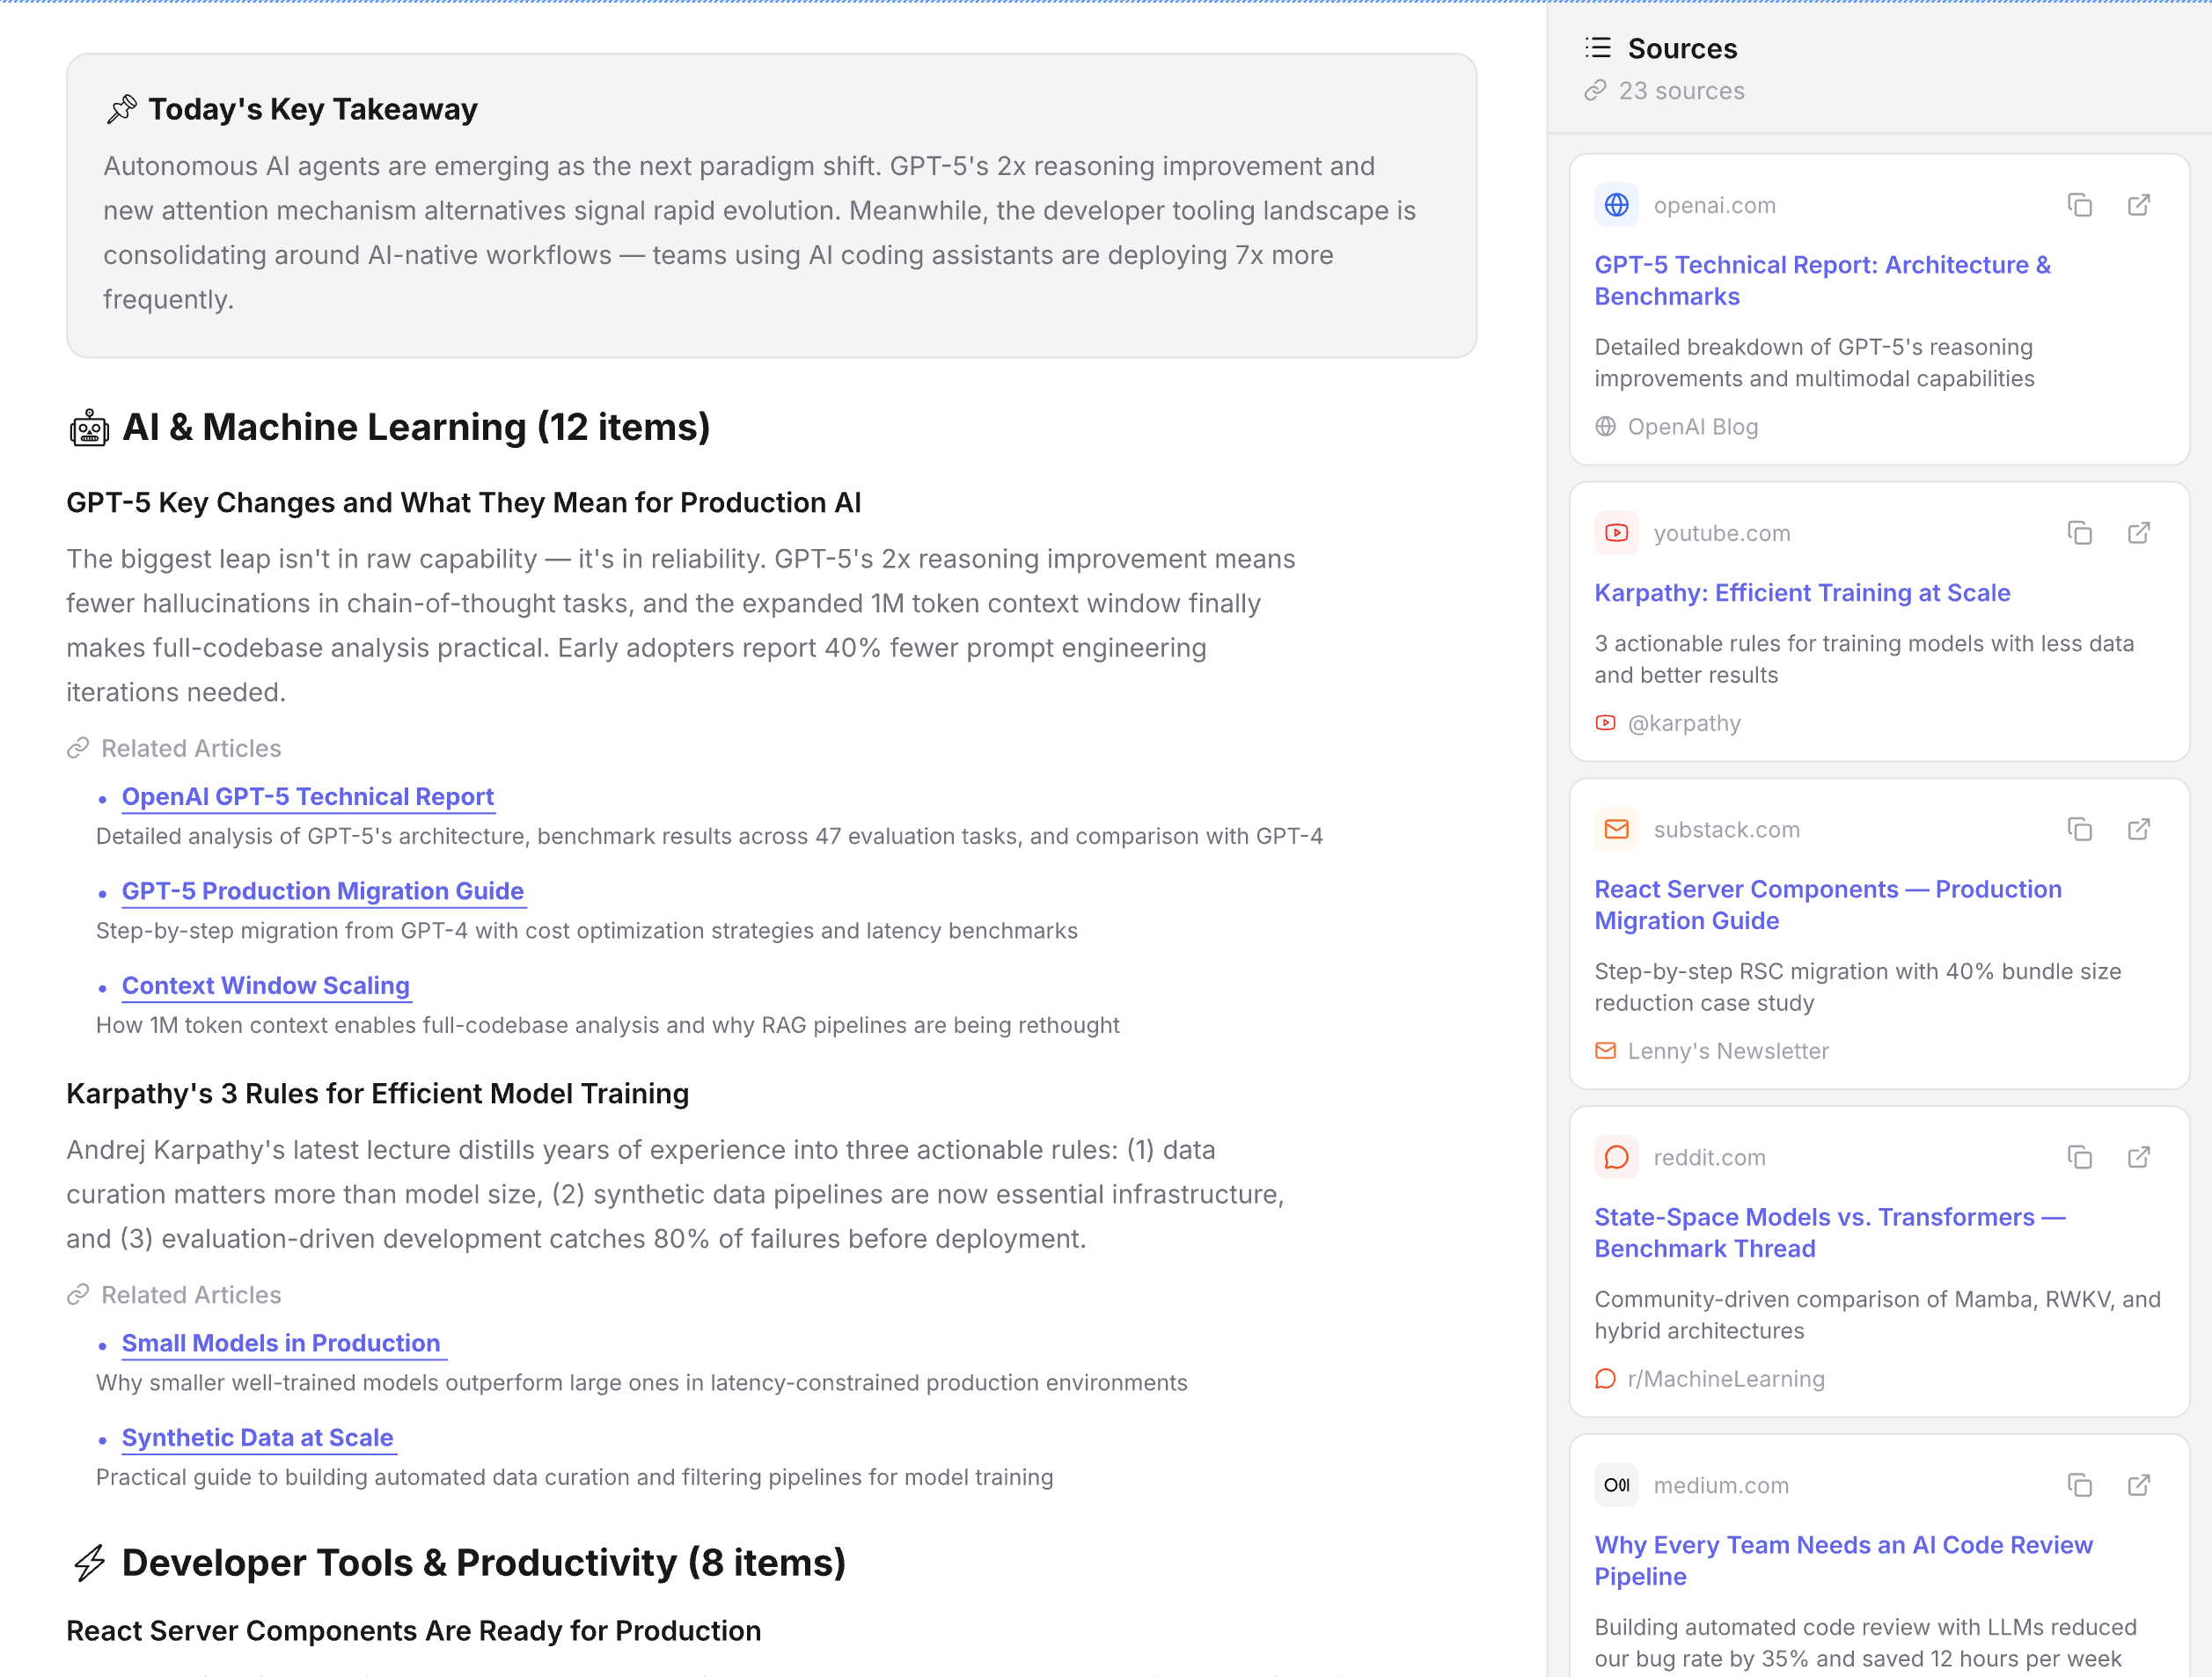Click the link icon next to Related Articles
The width and height of the screenshot is (2212, 1677).
[x=79, y=748]
